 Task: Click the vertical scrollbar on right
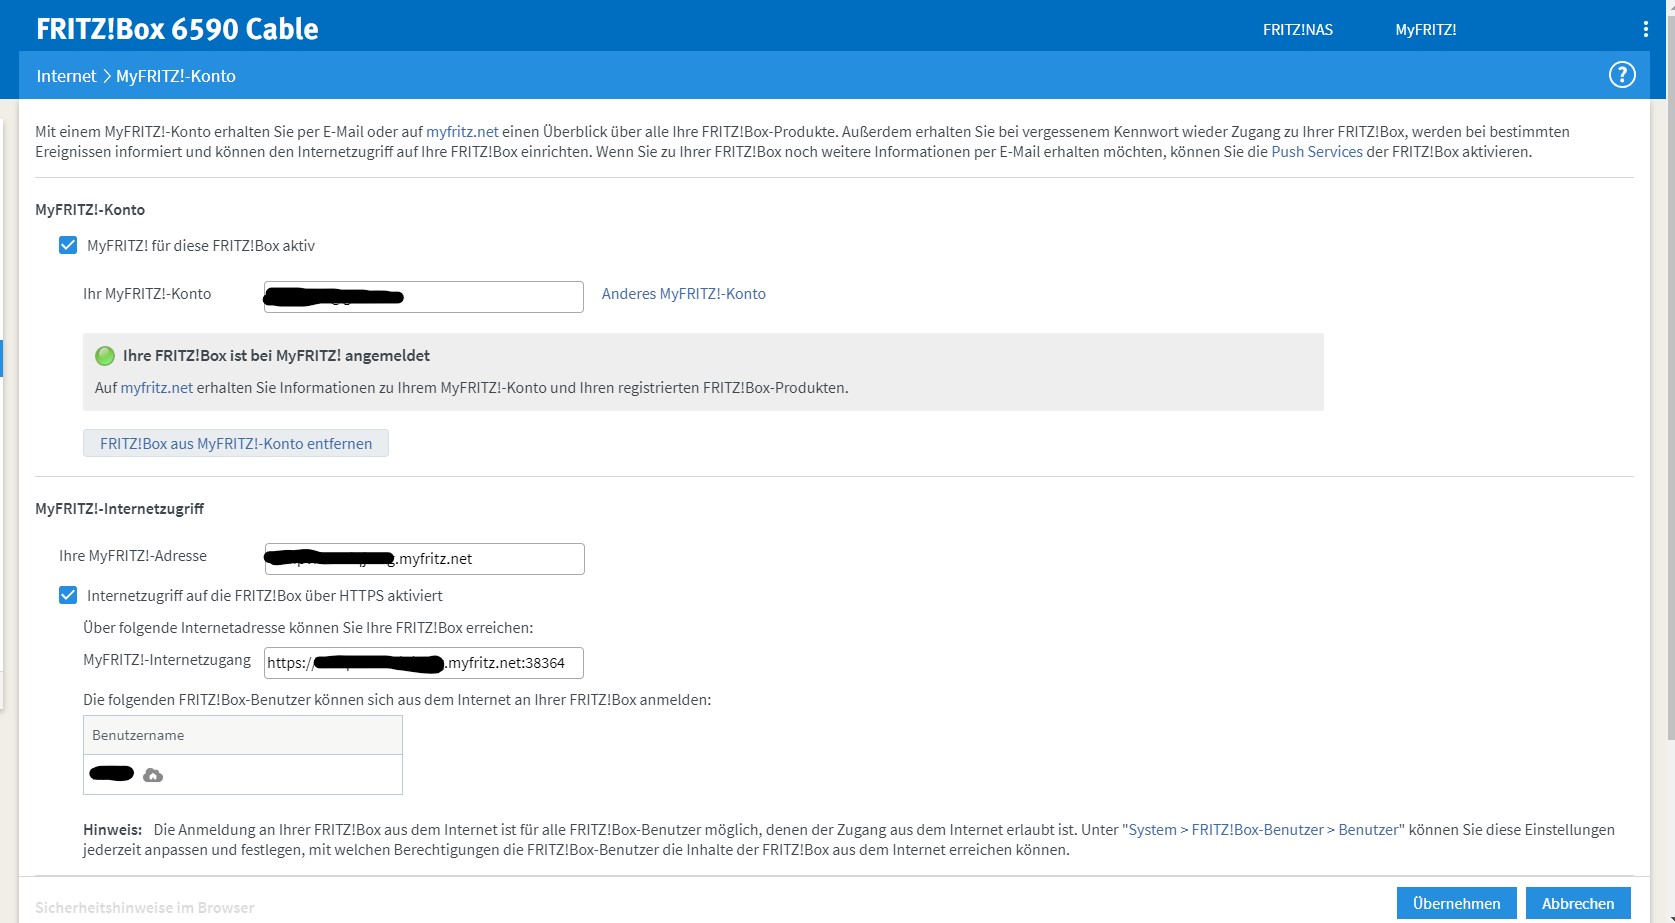tap(1669, 400)
